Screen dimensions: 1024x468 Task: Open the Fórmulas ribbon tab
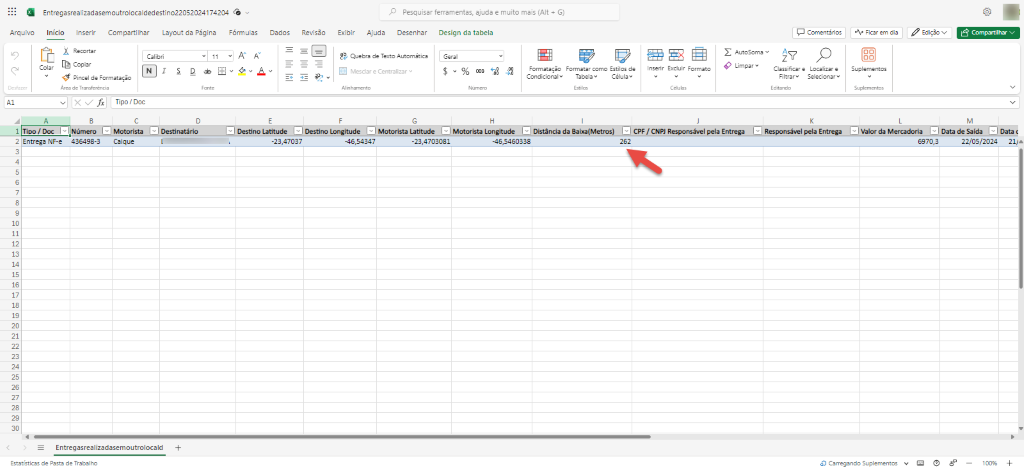pyautogui.click(x=243, y=33)
